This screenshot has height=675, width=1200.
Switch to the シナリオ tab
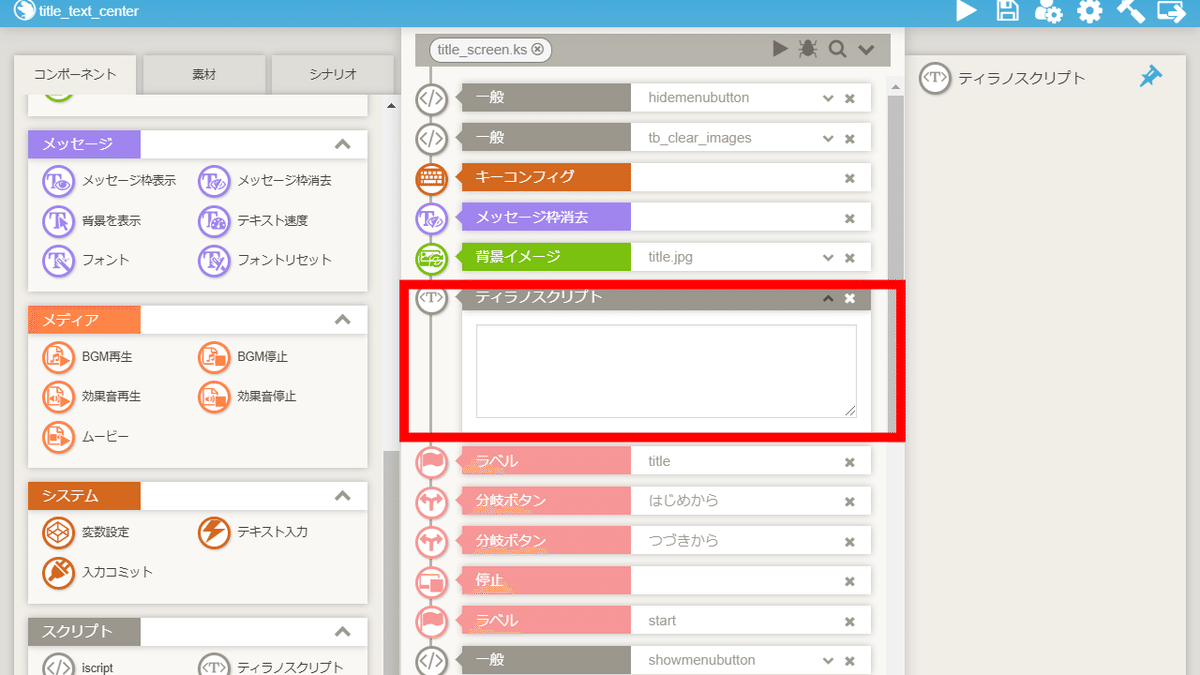pyautogui.click(x=332, y=75)
